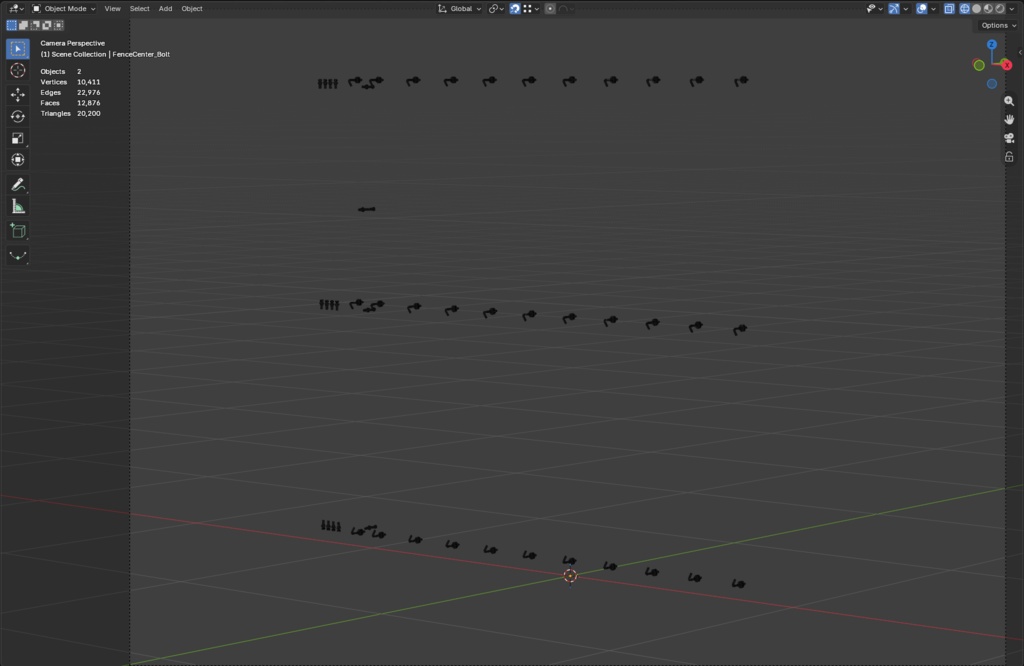
Task: Activate the Scale tool
Action: click(18, 138)
